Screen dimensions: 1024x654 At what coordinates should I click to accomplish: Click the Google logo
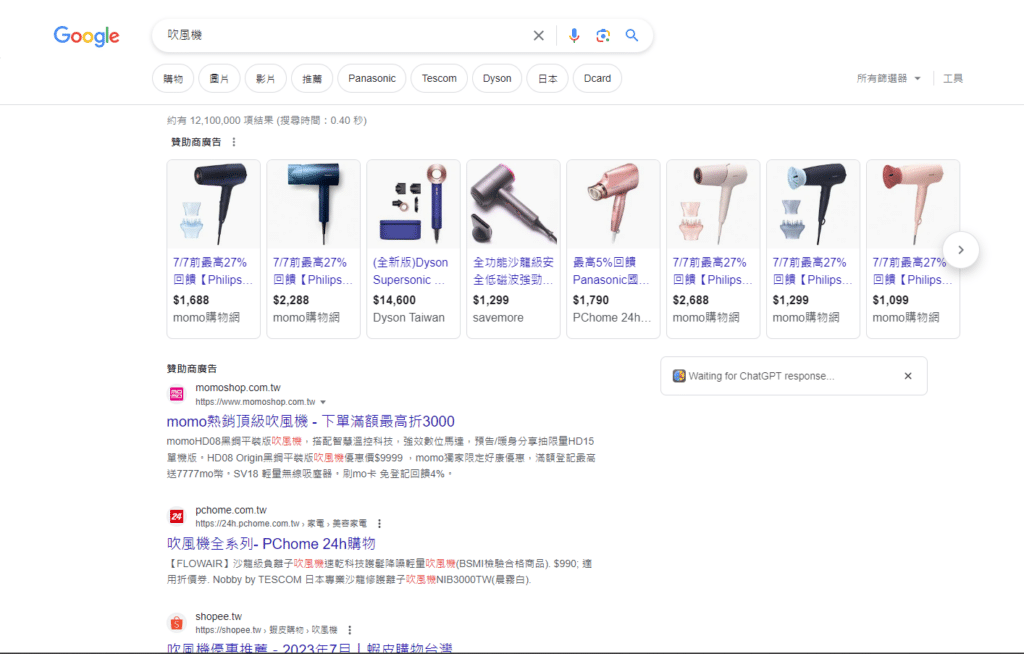click(x=86, y=36)
